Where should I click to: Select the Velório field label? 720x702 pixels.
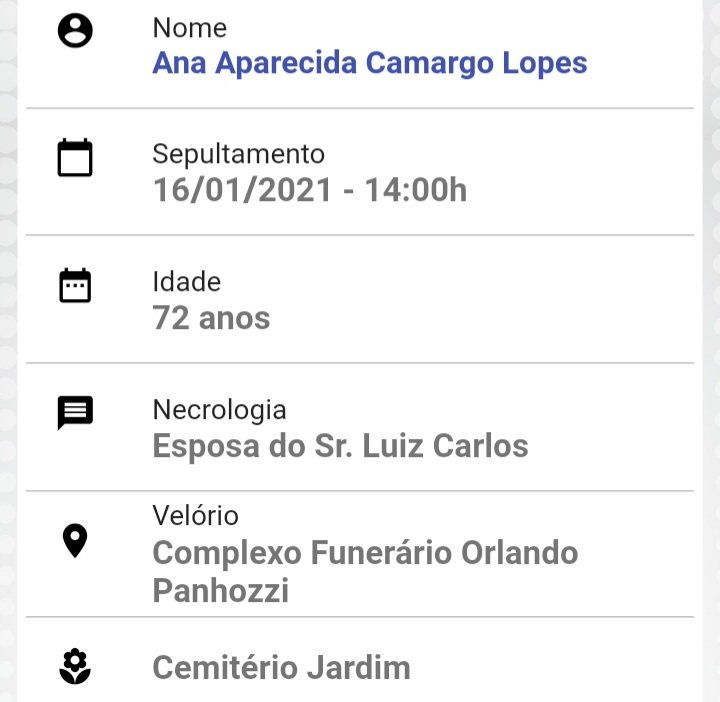[x=196, y=515]
